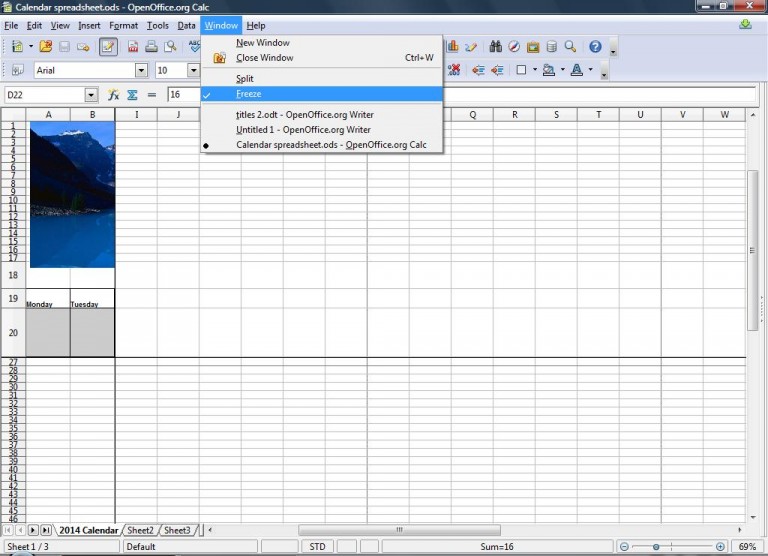
Task: Click the zoom slider handle in status bar
Action: [x=656, y=547]
